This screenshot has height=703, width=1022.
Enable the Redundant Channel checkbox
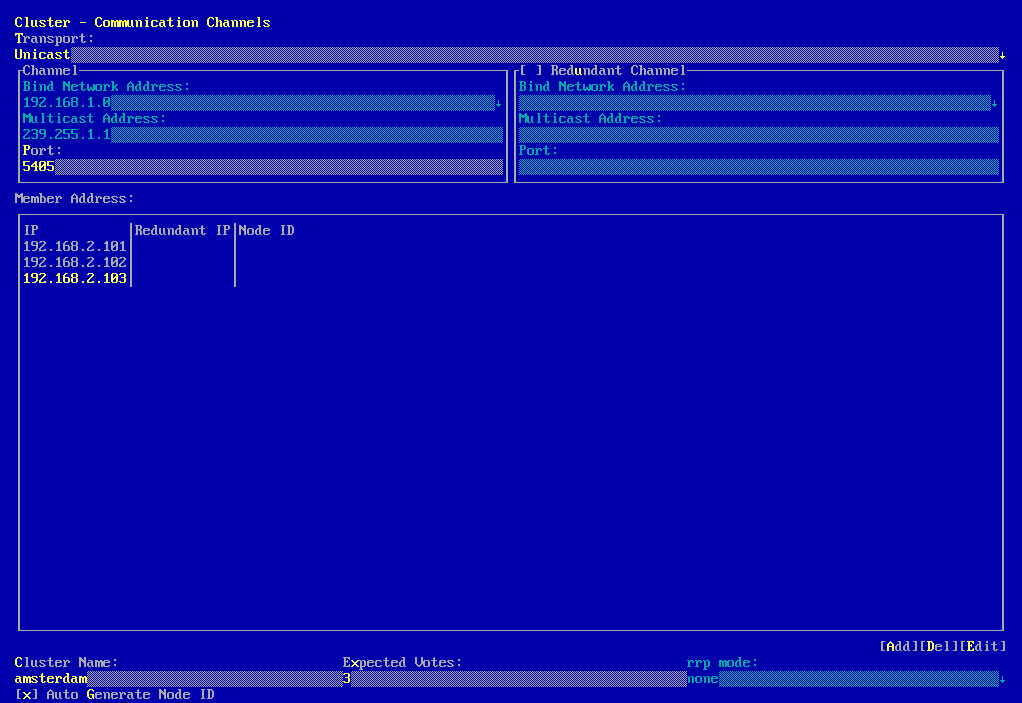click(x=530, y=71)
